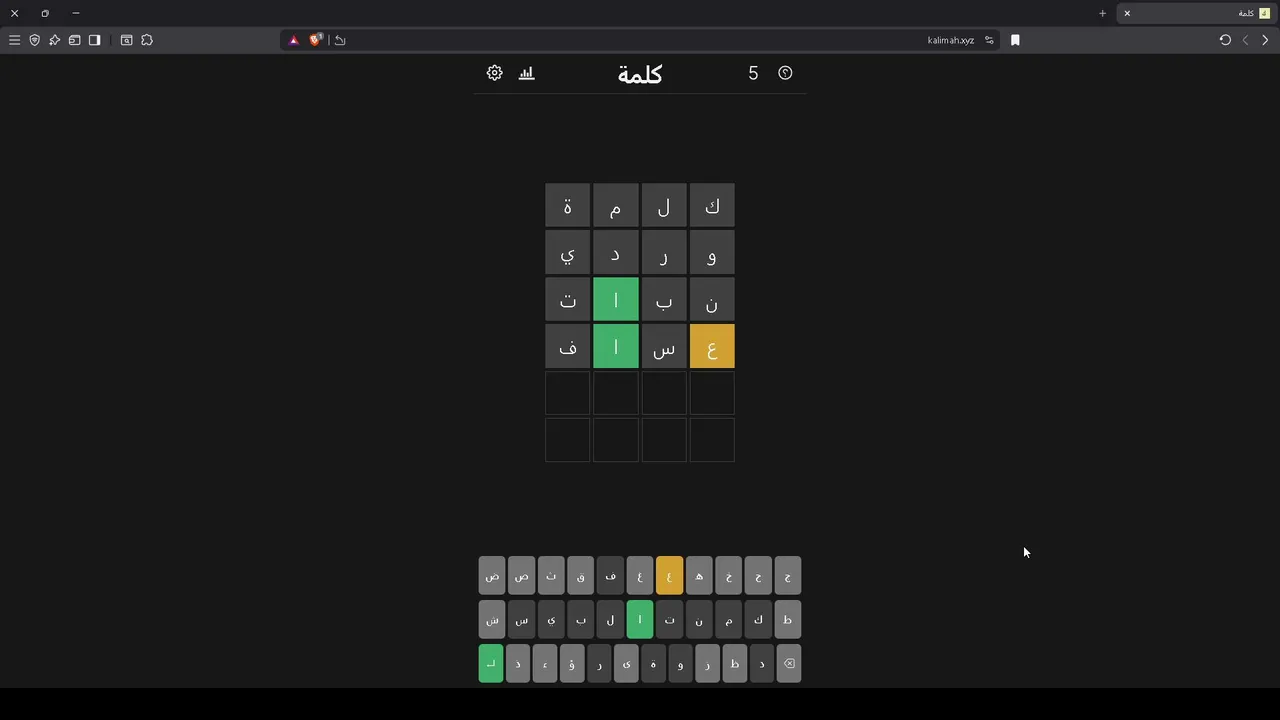Viewport: 1280px width, 720px height.
Task: Click the Brave Rewards triangle icon
Action: (x=293, y=40)
